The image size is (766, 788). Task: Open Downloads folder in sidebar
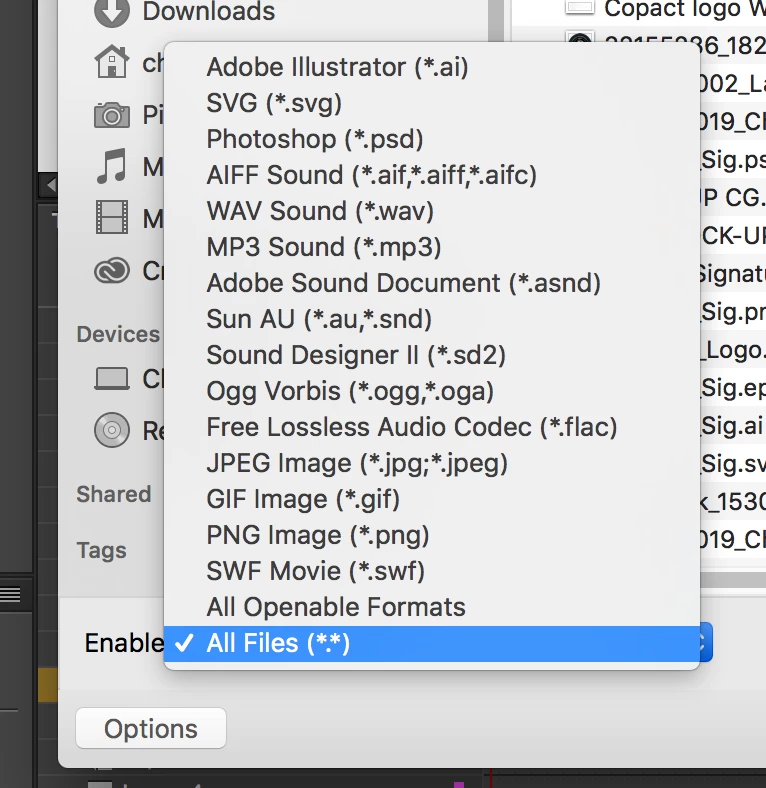184,11
